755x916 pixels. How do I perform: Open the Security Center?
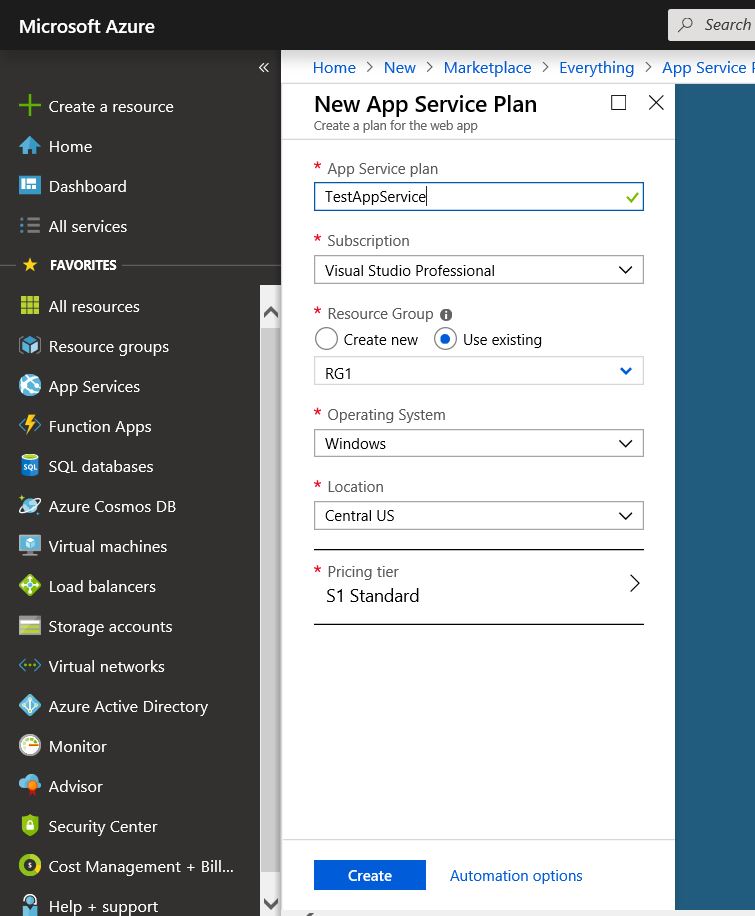click(103, 826)
